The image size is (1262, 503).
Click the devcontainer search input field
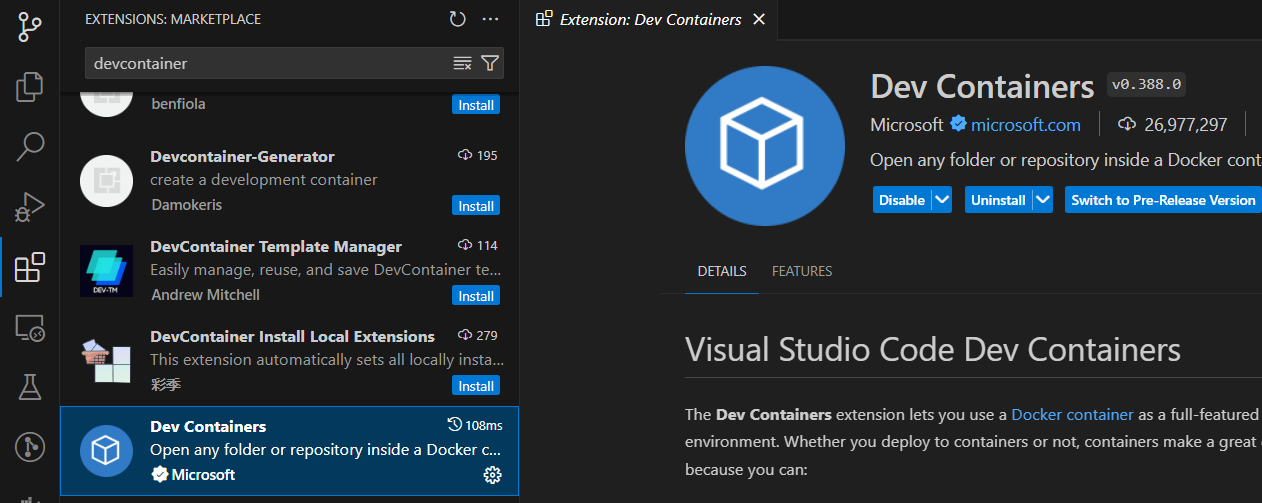[x=268, y=63]
